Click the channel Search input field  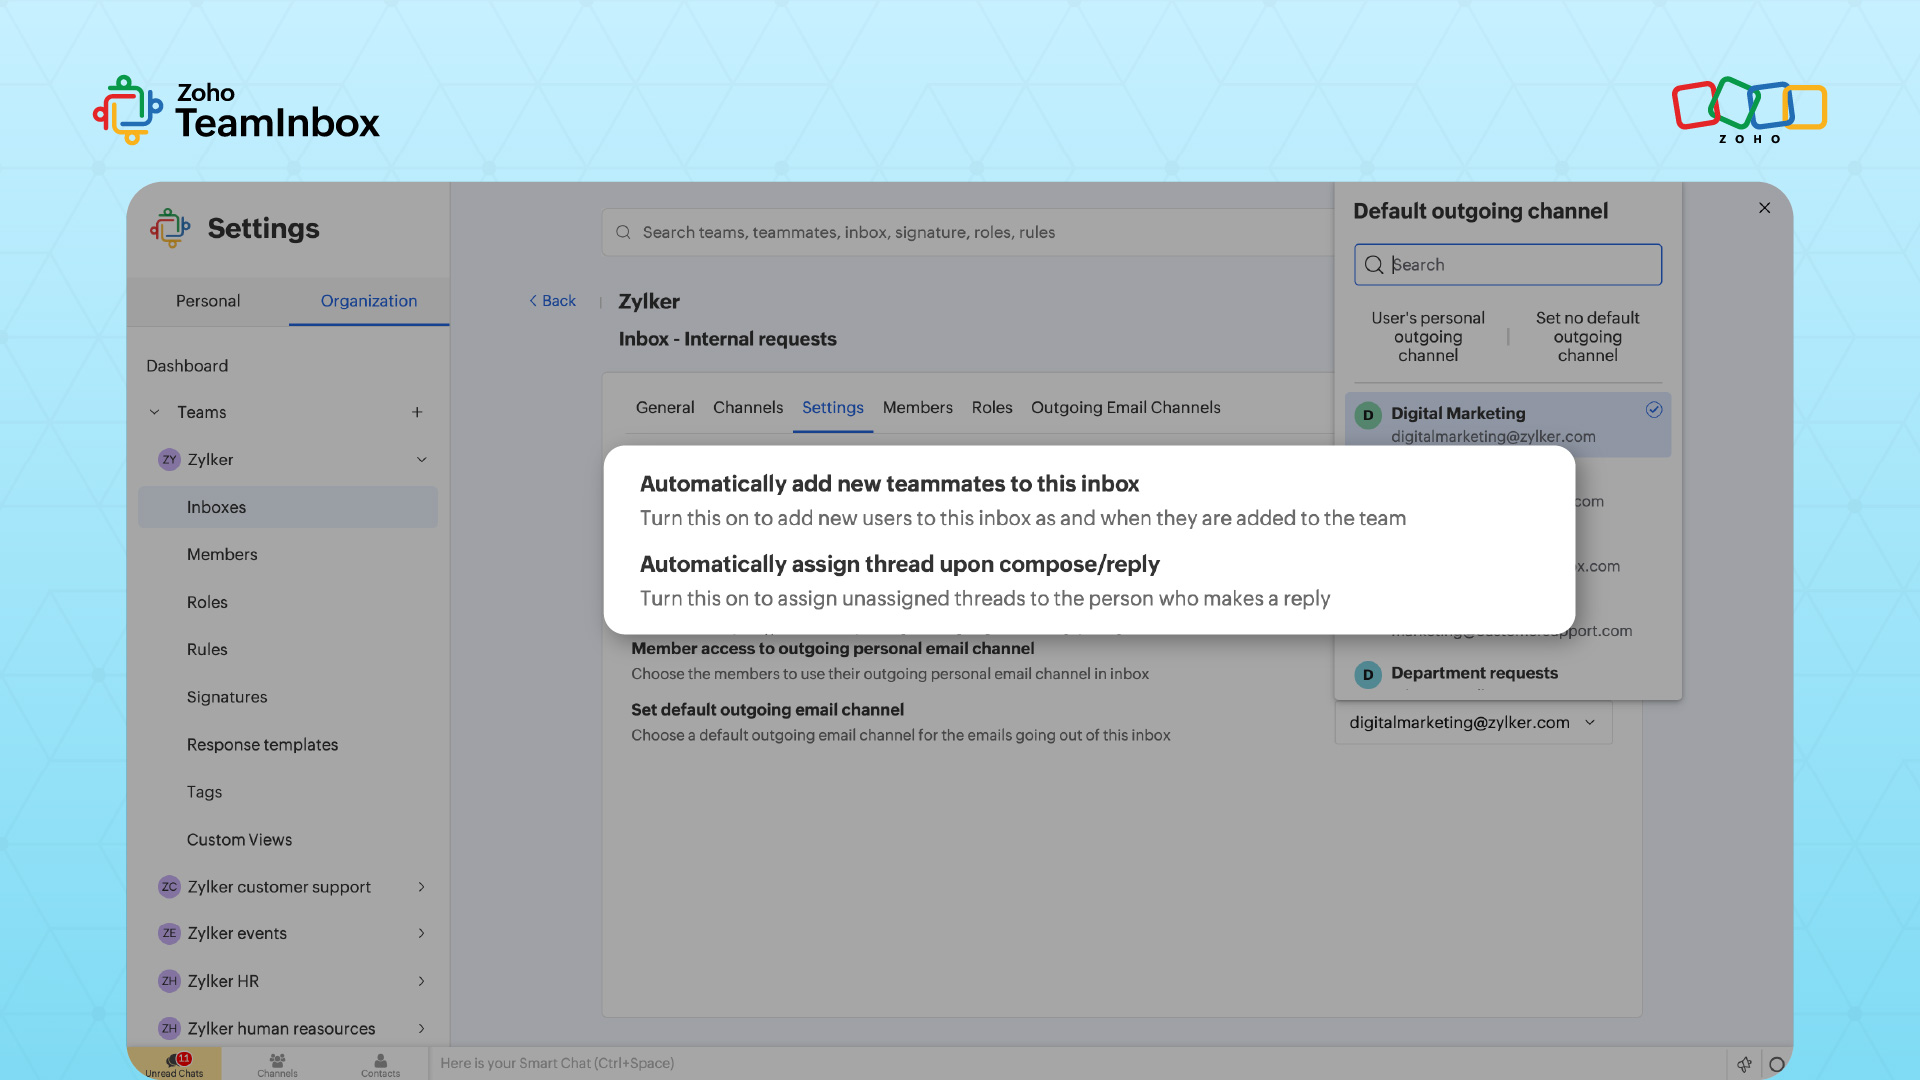(1520, 265)
